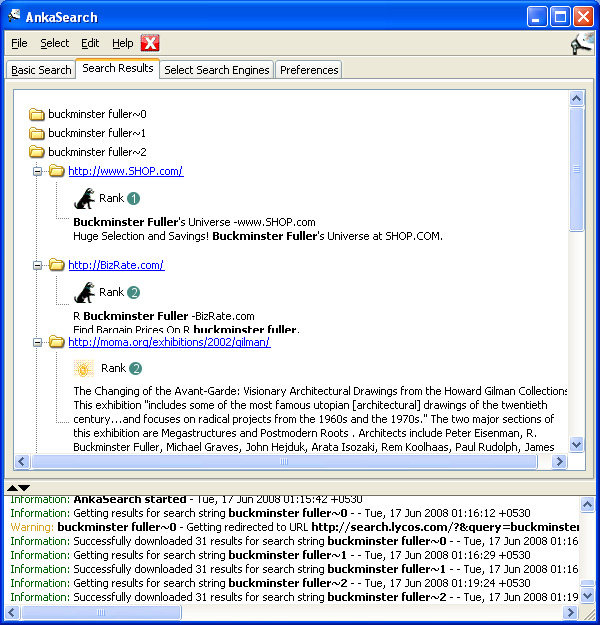Screen dimensions: 600x625
Task: Click the dog icon beside Rank 2
Action: [84, 292]
